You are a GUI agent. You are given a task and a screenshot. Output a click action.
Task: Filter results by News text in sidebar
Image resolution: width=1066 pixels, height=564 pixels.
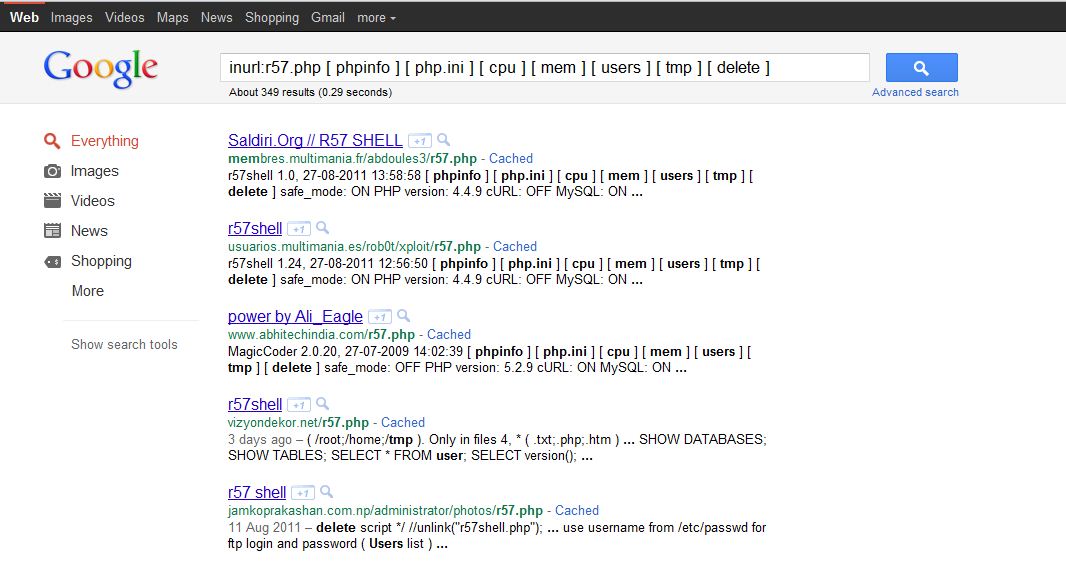point(89,231)
